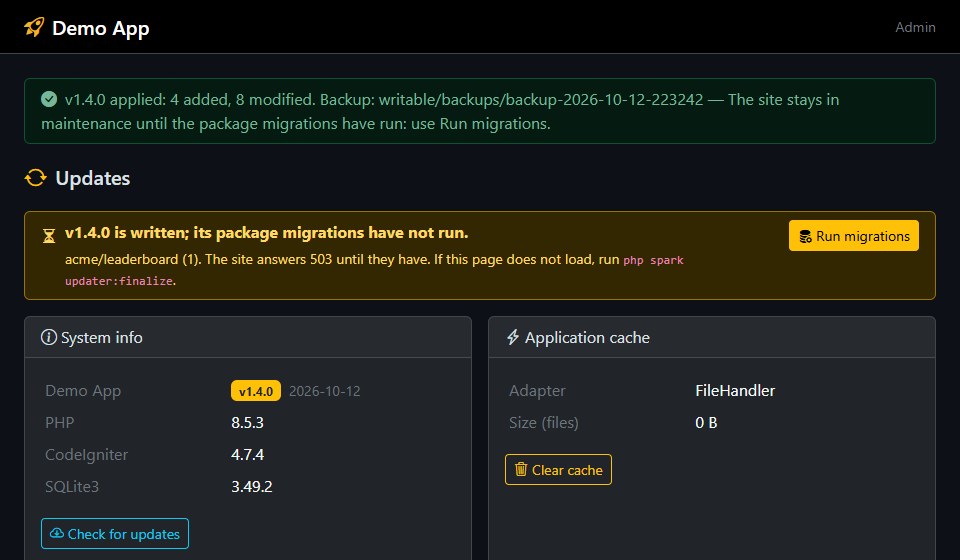Screen dimensions: 960x560
Task: Click the Updates refresh arrows icon
Action: coord(36,178)
